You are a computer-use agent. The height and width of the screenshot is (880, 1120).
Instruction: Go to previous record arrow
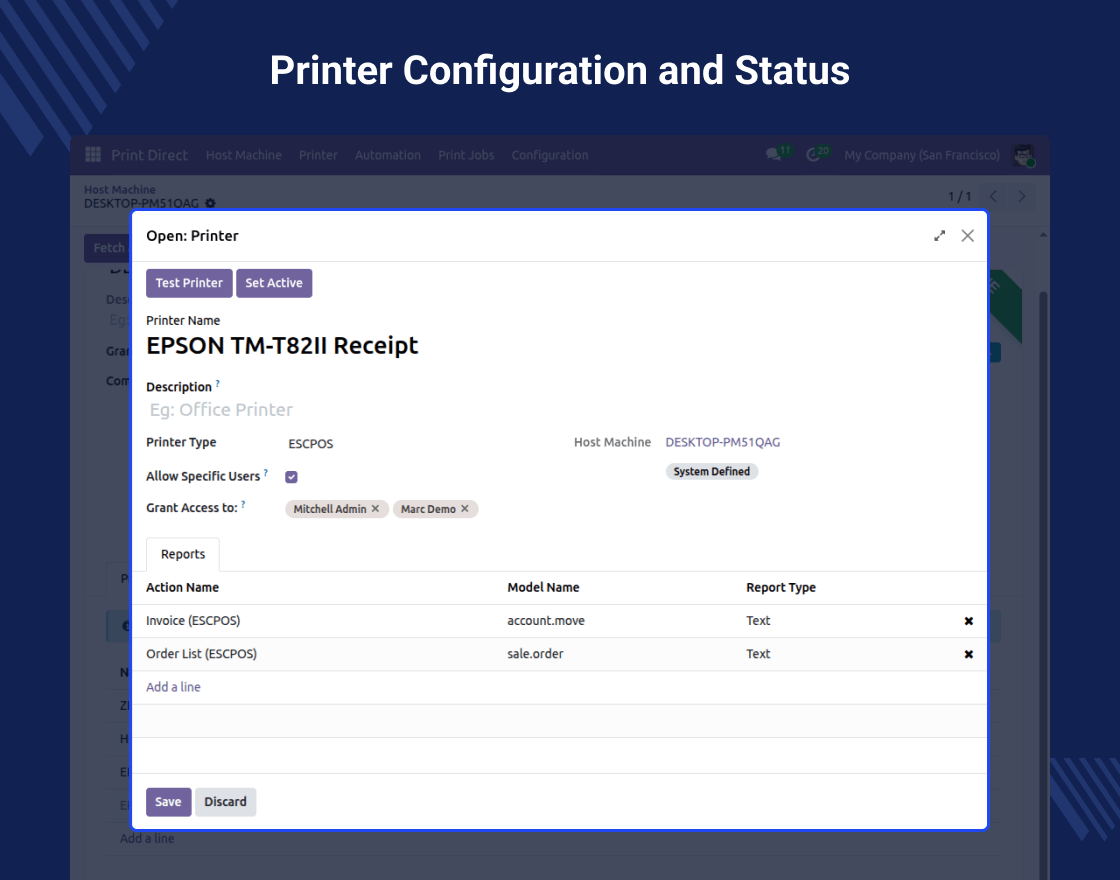(x=994, y=196)
